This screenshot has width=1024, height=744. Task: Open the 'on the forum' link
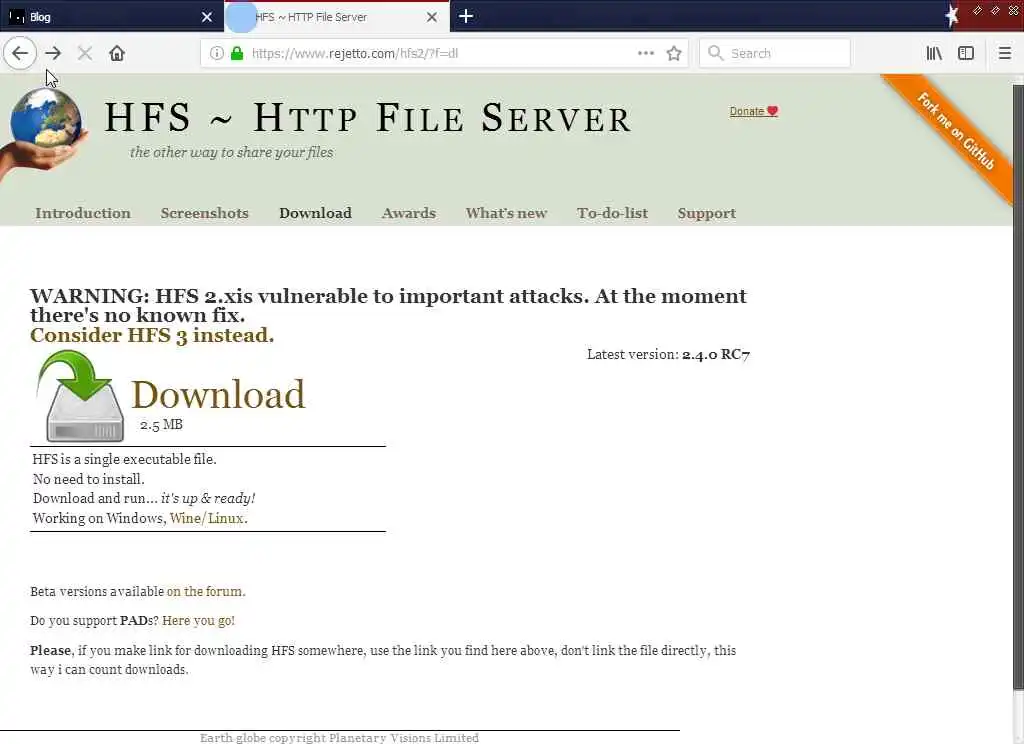click(204, 591)
